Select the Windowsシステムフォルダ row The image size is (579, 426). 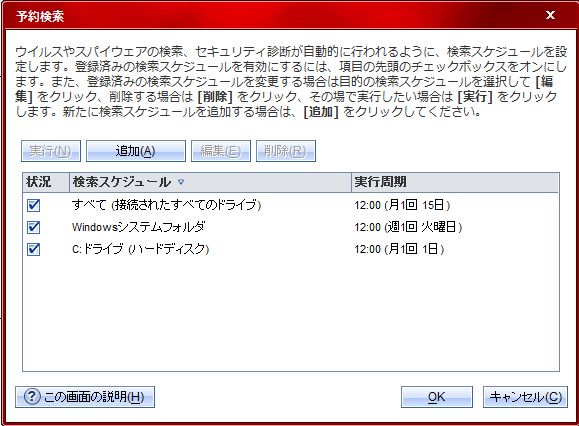pos(291,227)
